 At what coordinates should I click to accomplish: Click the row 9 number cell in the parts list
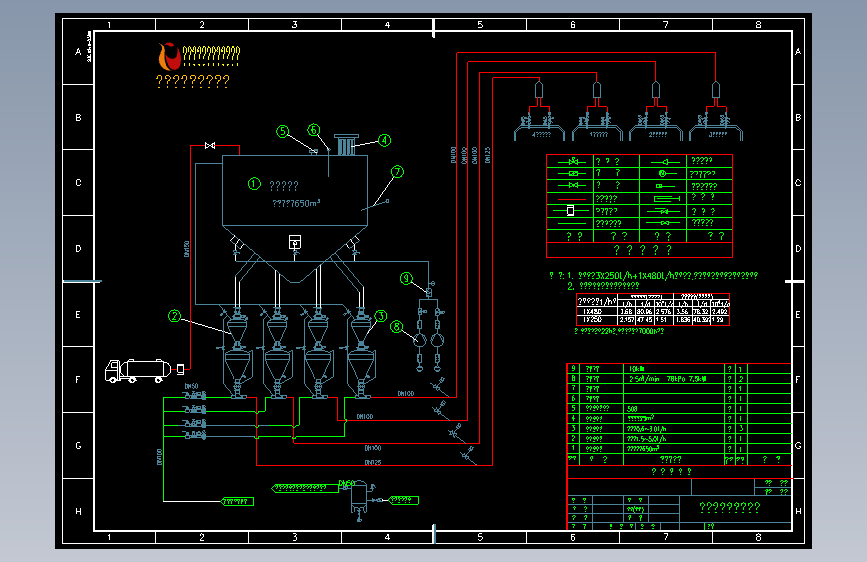coord(573,368)
